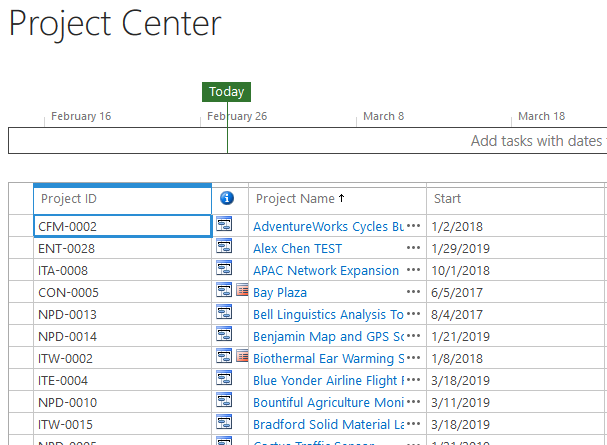Open the AdventureWorks Cycles project link
Screen dimensions: 607x445
(x=328, y=227)
